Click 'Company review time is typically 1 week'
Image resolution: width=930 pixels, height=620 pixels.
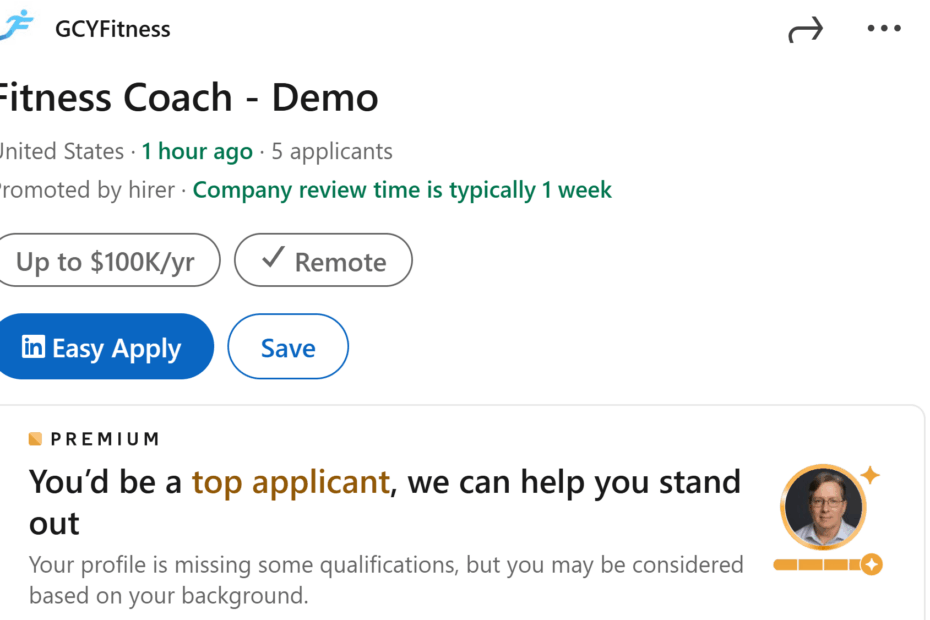pos(402,190)
